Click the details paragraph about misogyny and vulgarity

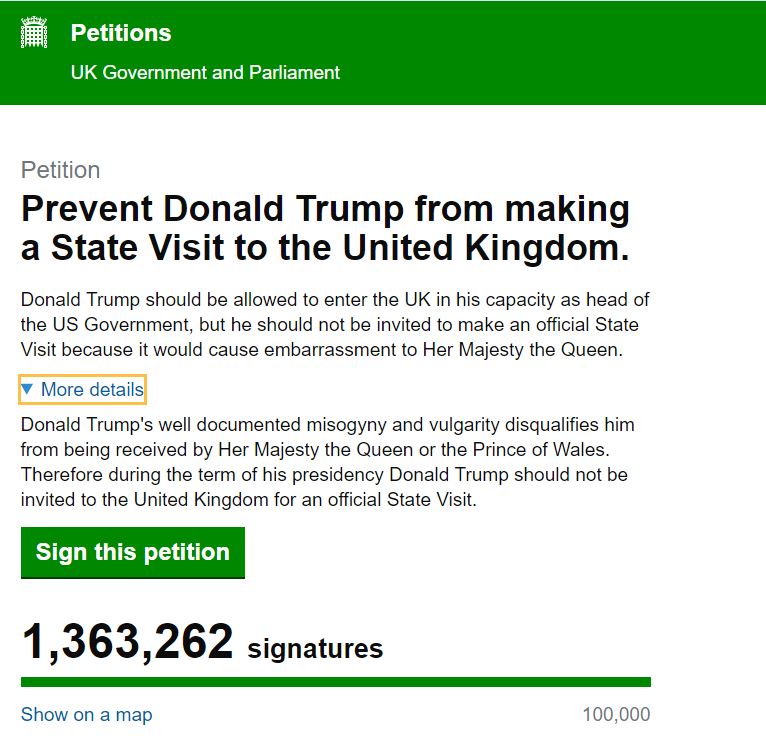point(327,462)
